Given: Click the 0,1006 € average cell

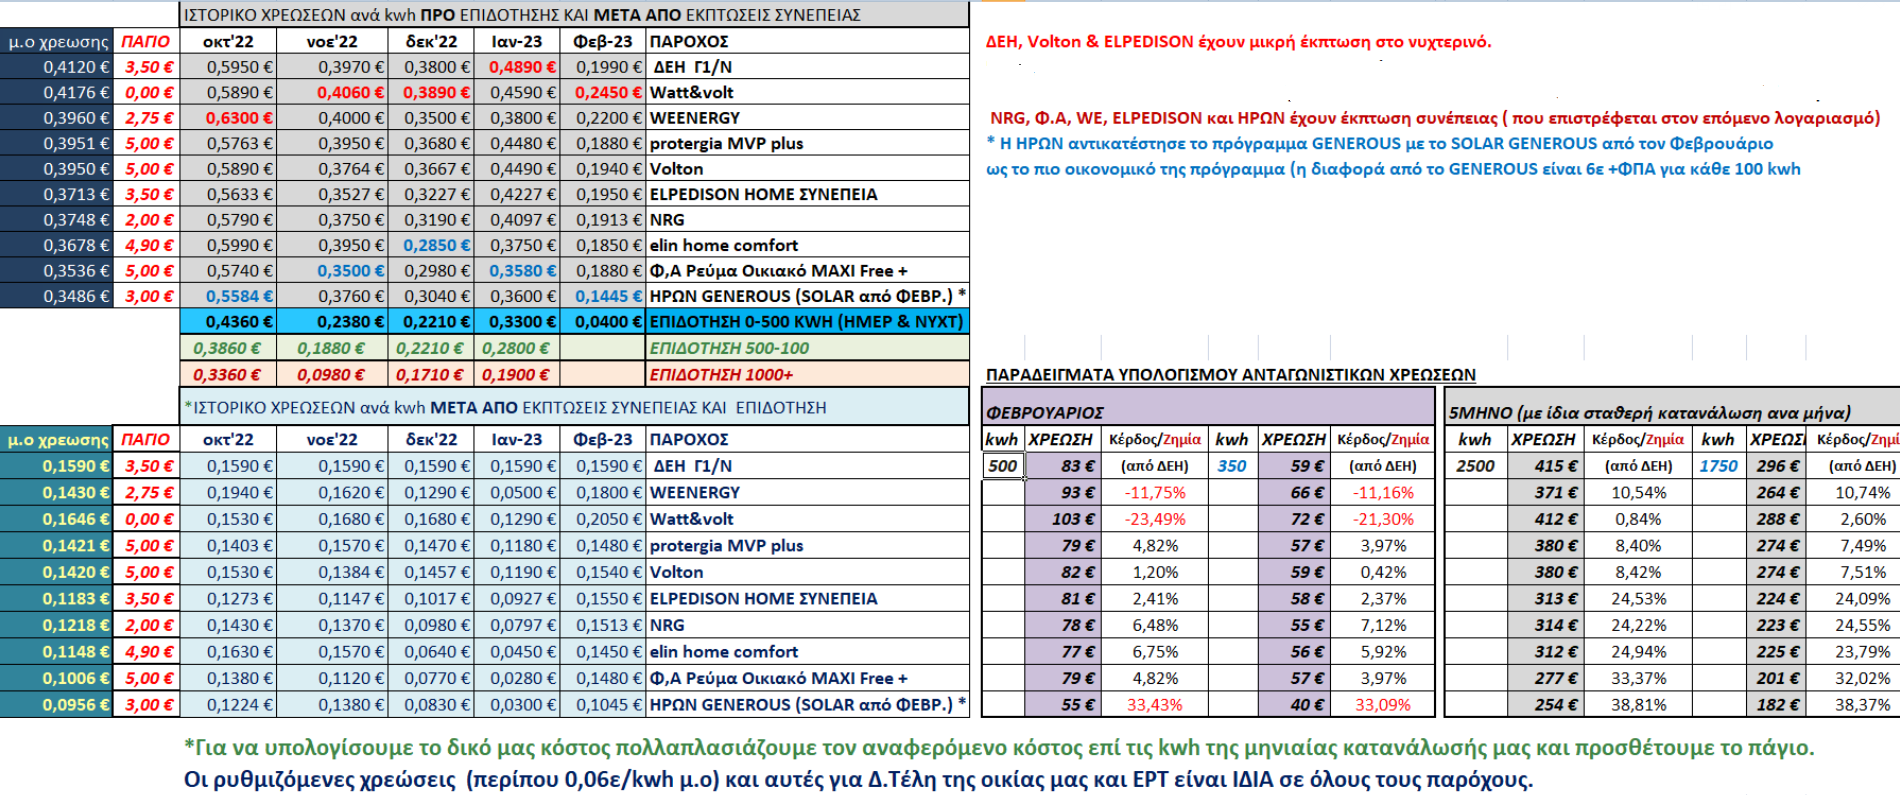Looking at the screenshot, I should [57, 678].
